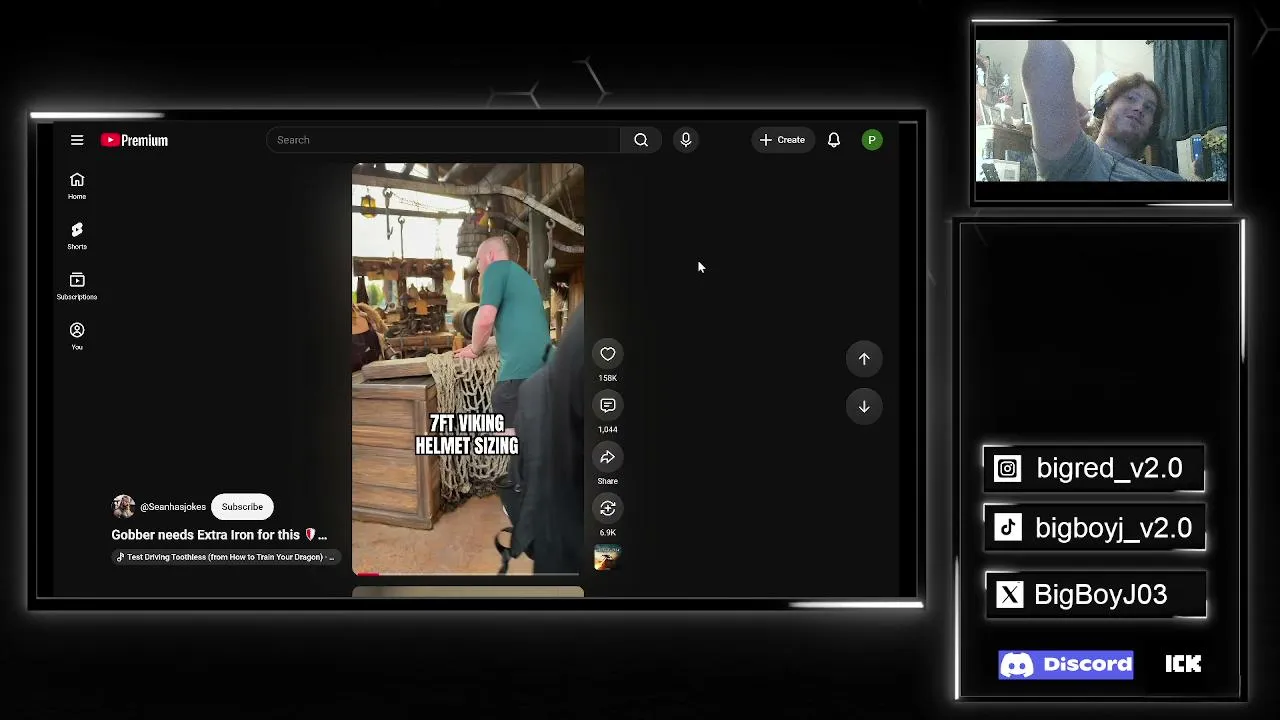
Task: Subscribe to @Seanhasjokes
Action: pos(242,507)
